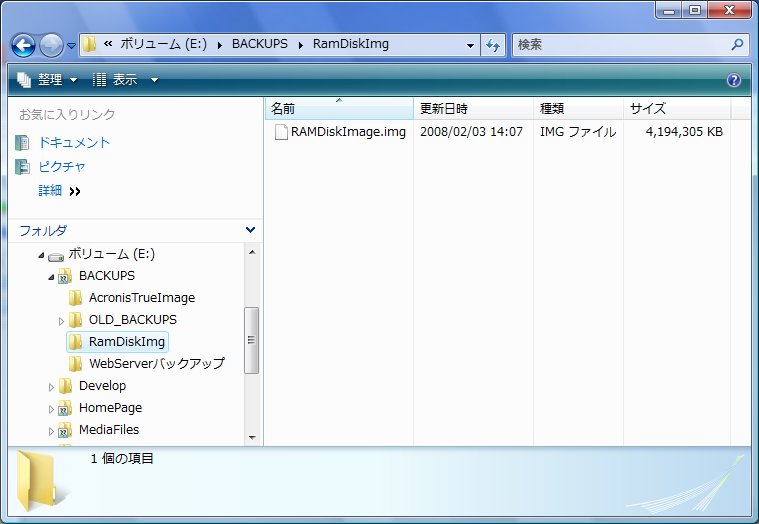Click the Back navigation arrow
The height and width of the screenshot is (524, 759).
(23, 45)
